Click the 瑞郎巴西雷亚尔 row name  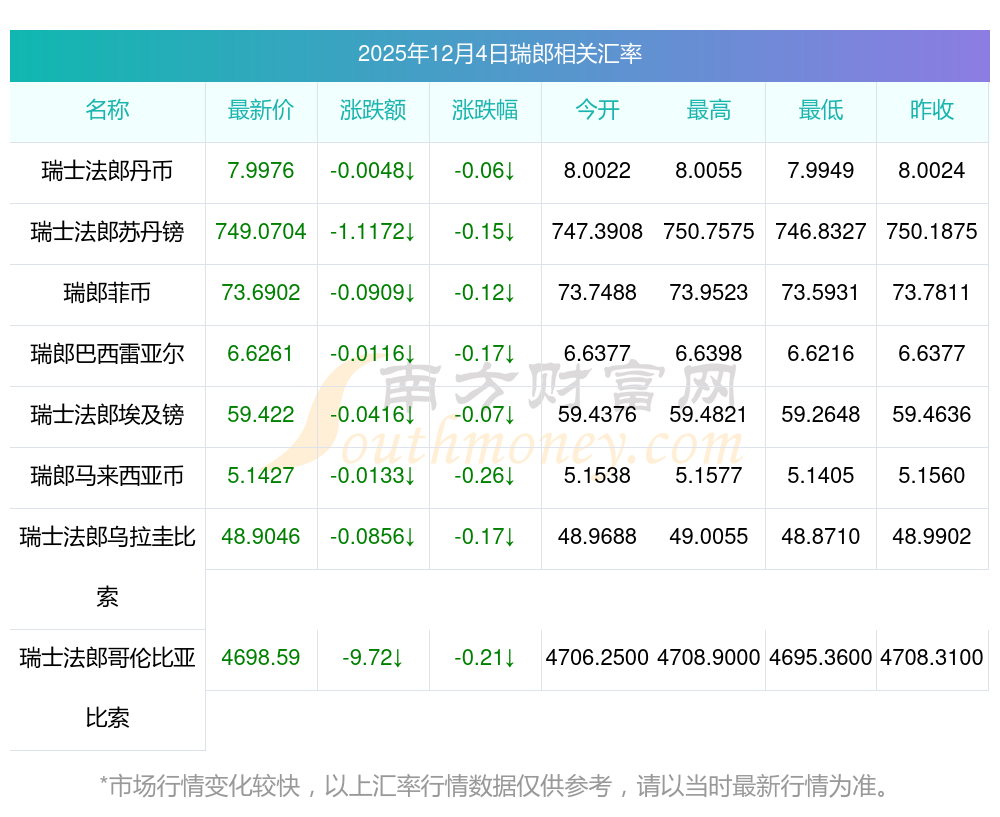(107, 353)
